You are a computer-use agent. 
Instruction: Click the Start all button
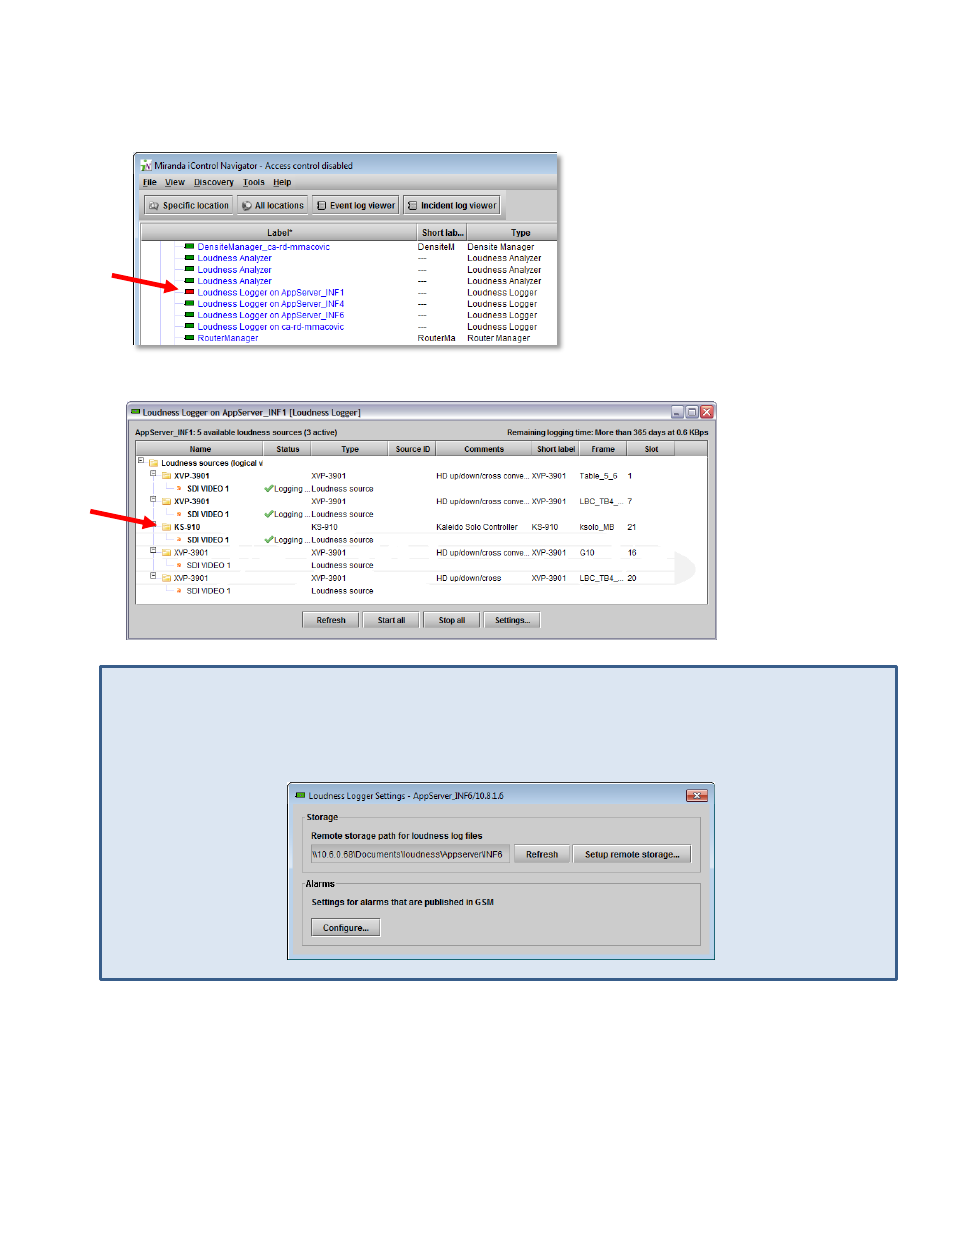[391, 620]
